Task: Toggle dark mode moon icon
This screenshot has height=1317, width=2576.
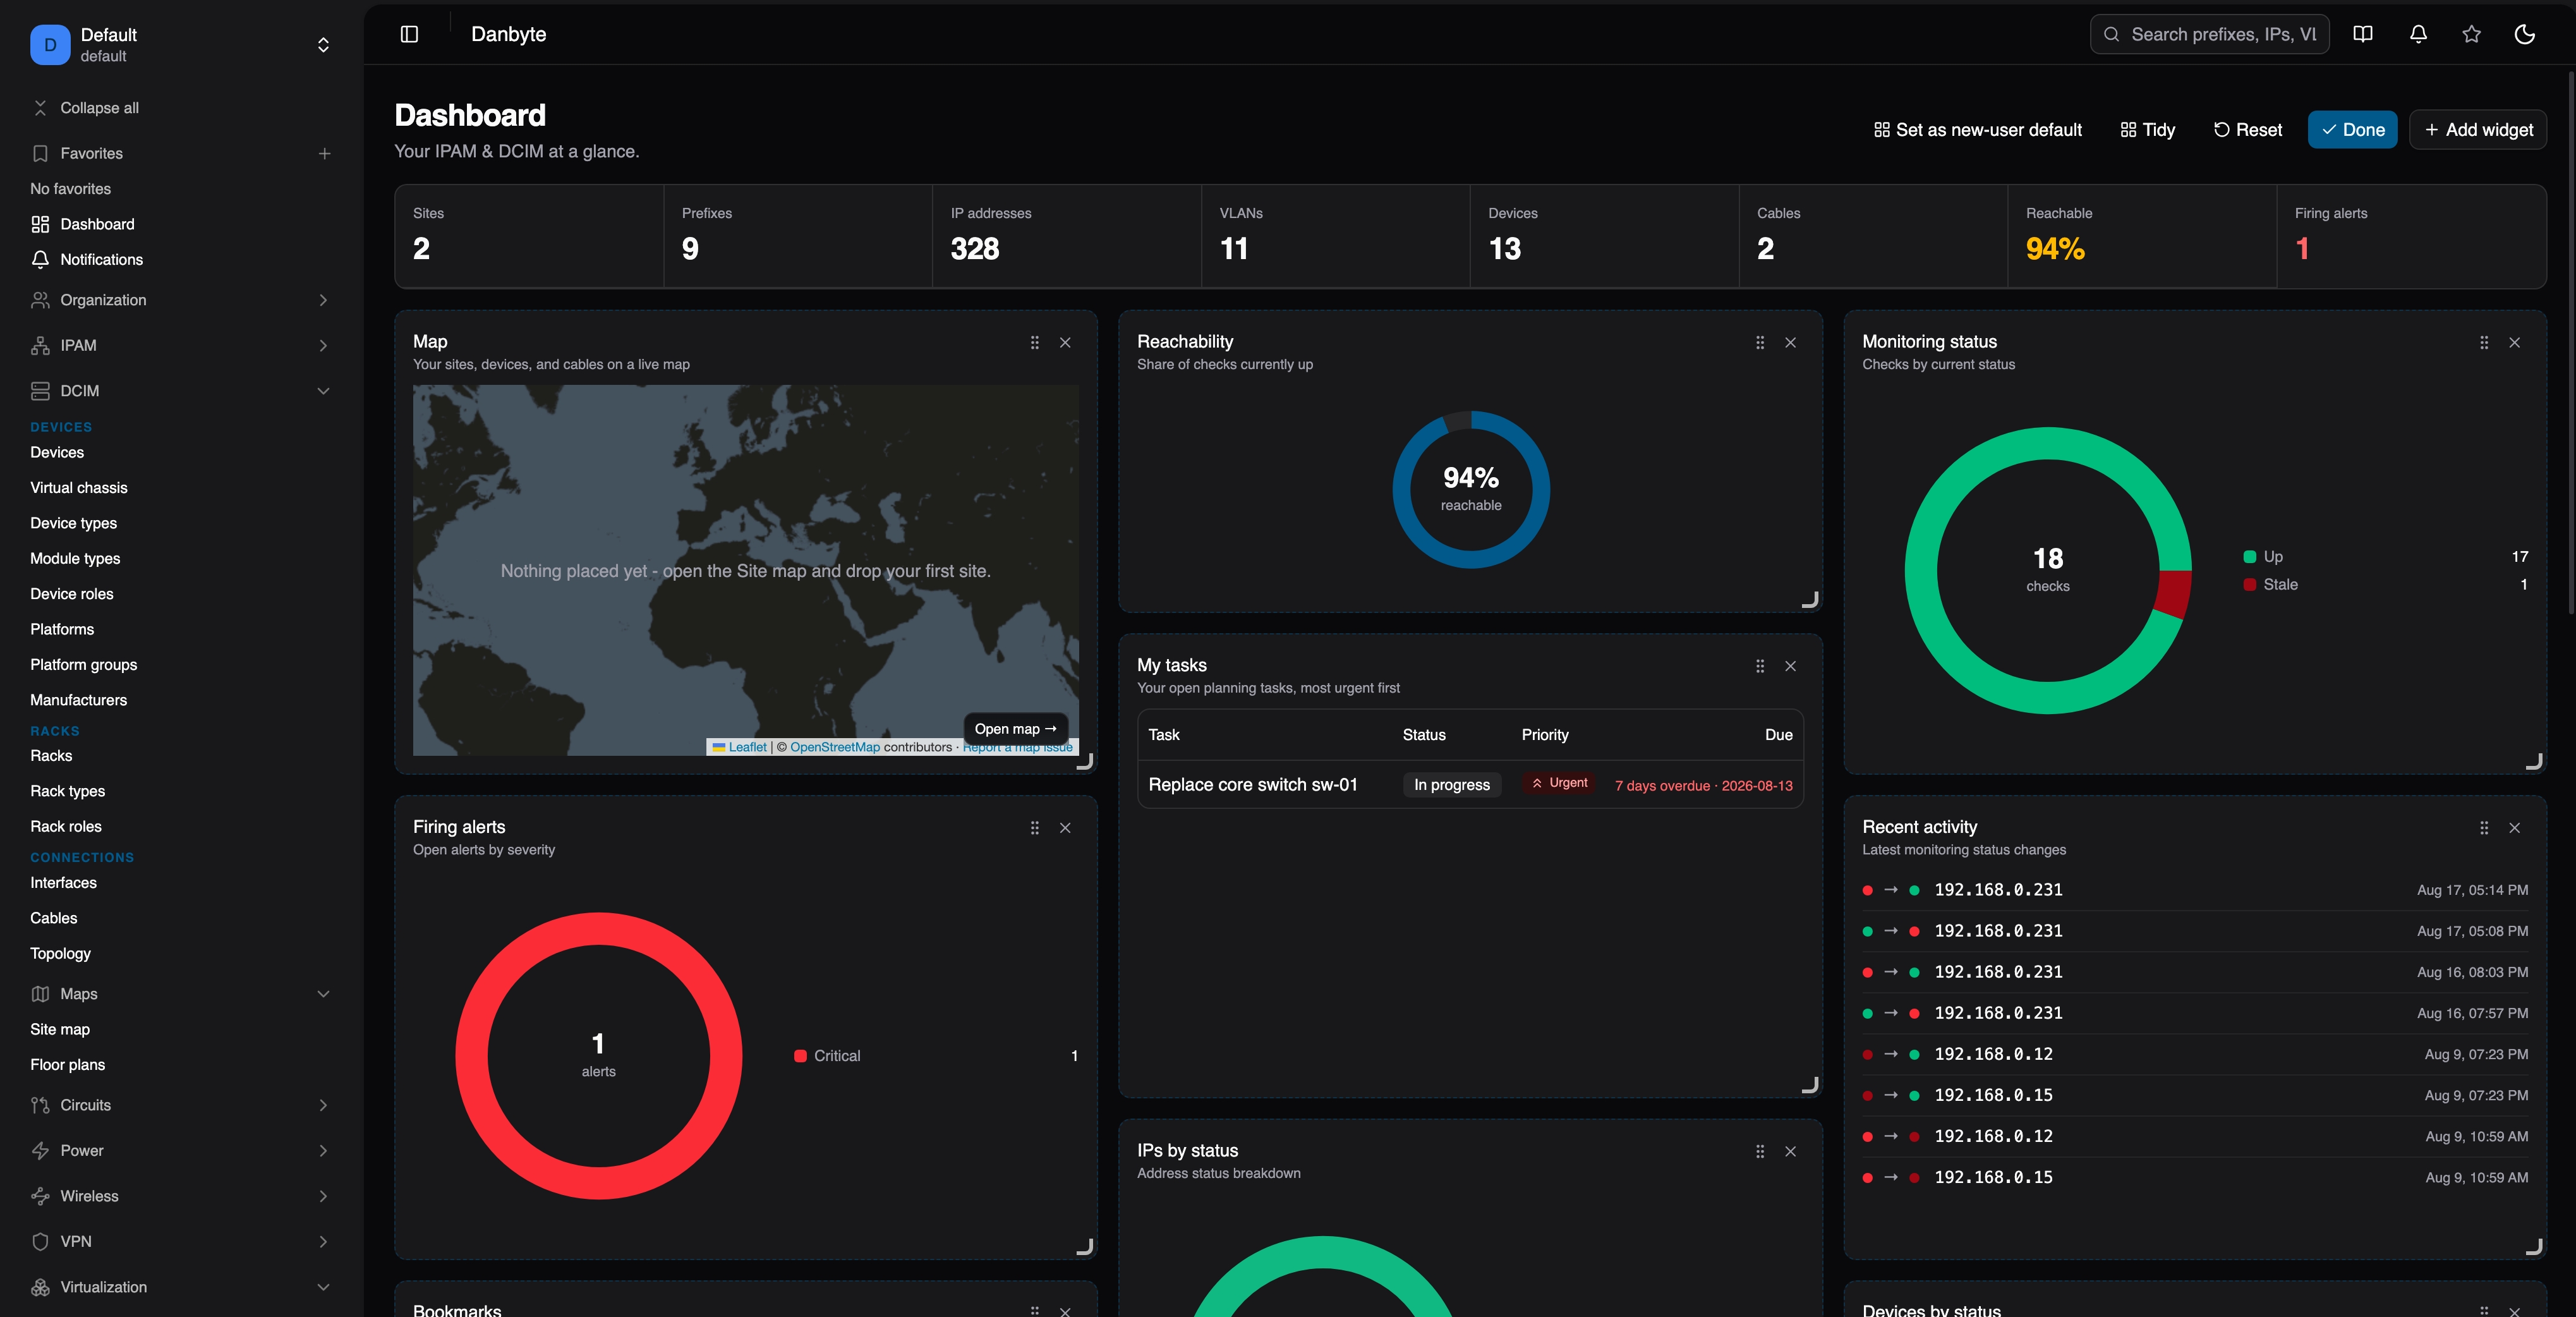Action: pyautogui.click(x=2524, y=34)
